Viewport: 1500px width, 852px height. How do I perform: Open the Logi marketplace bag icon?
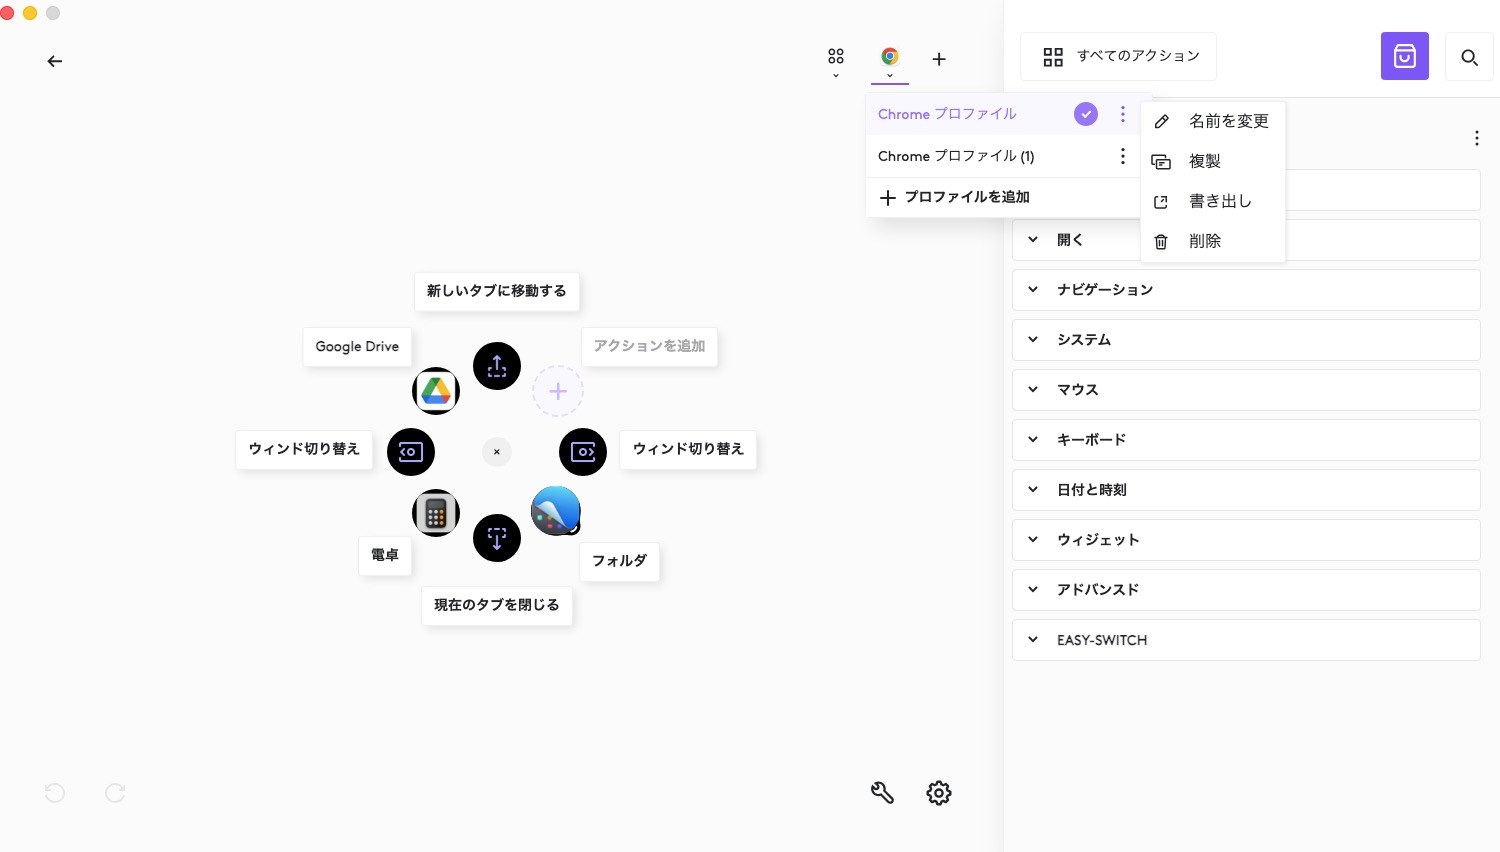coord(1405,56)
